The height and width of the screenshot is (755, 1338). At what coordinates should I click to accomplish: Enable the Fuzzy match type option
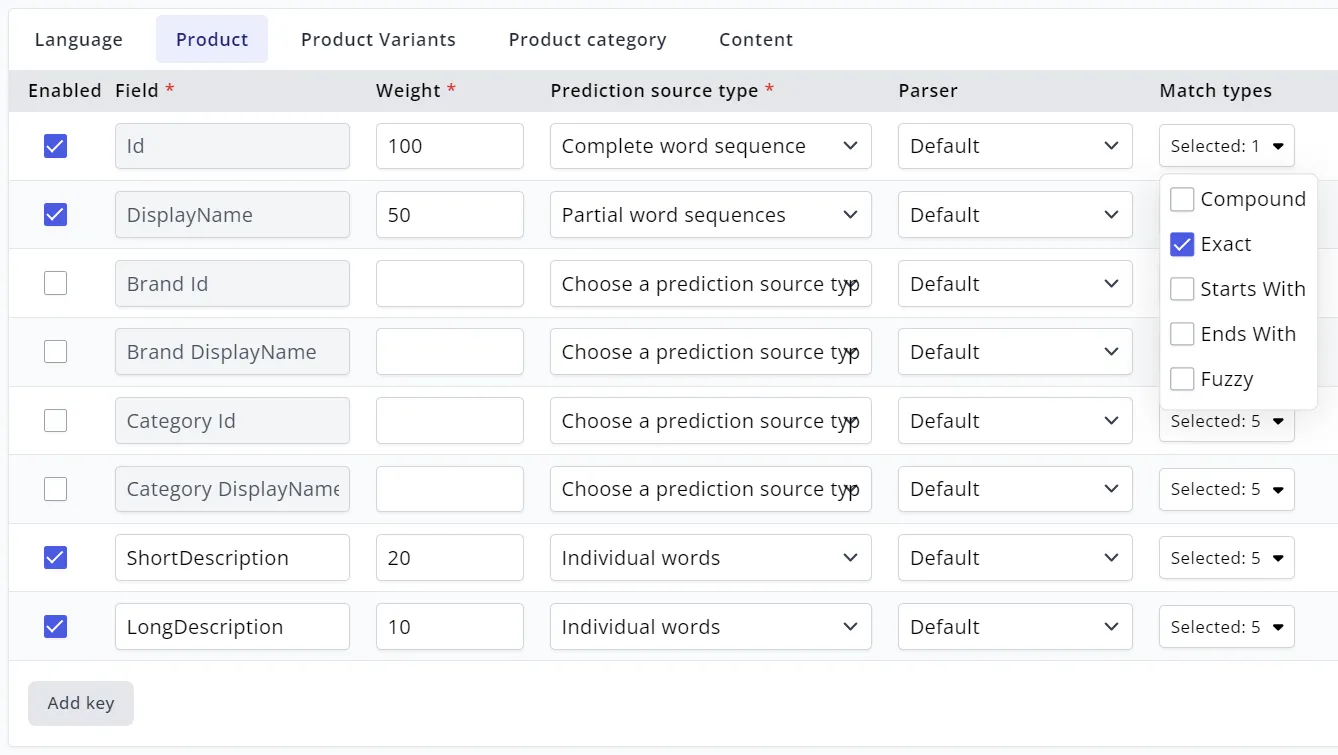[1182, 380]
